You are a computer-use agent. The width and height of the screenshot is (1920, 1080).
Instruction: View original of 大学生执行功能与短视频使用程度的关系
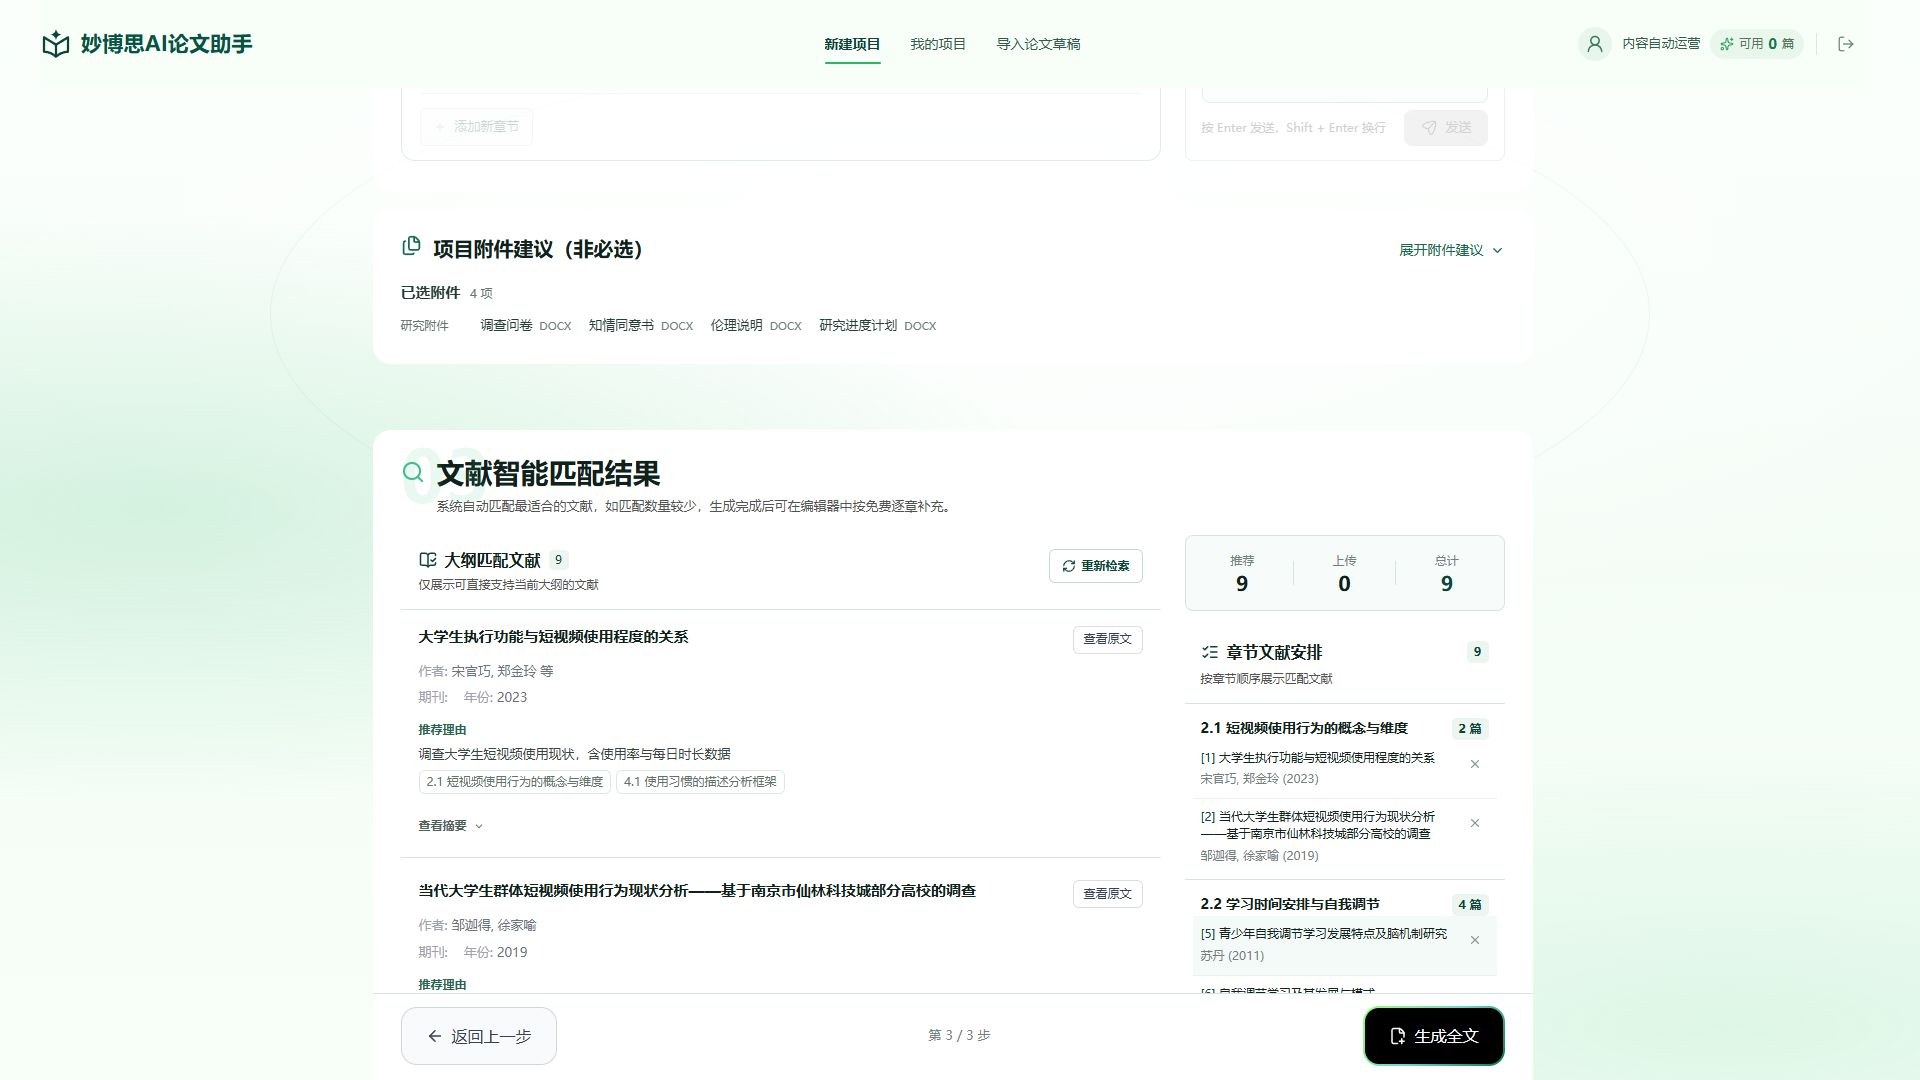point(1108,639)
